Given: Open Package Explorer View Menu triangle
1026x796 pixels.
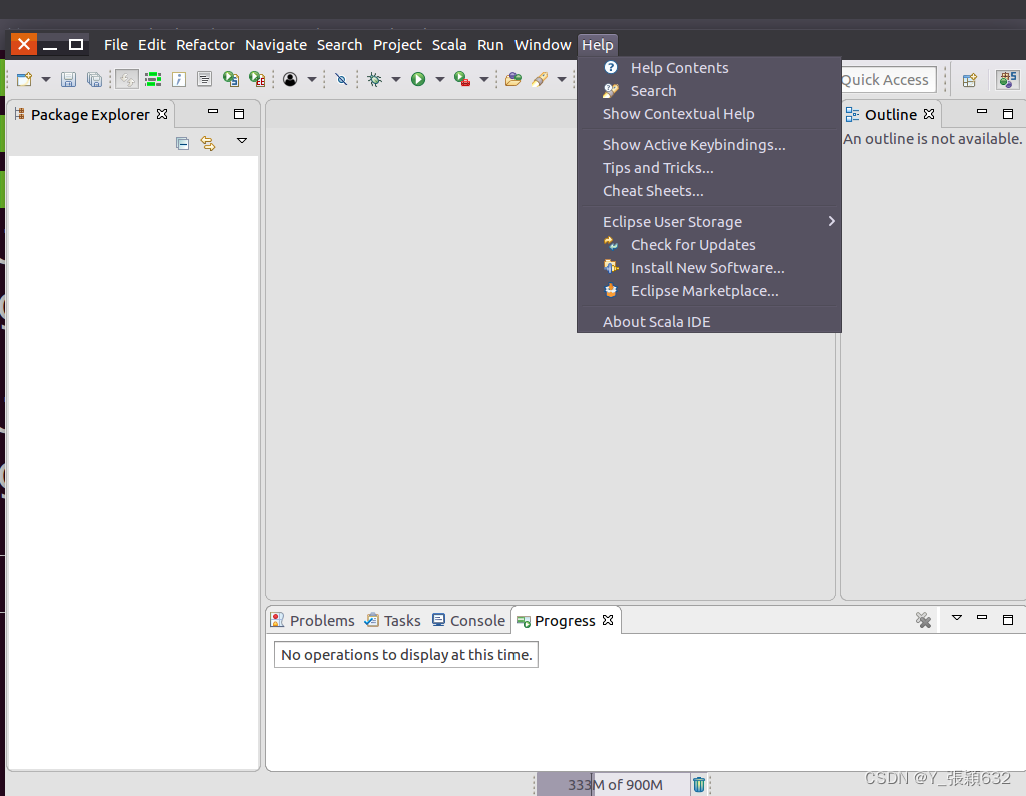Looking at the screenshot, I should [x=242, y=141].
